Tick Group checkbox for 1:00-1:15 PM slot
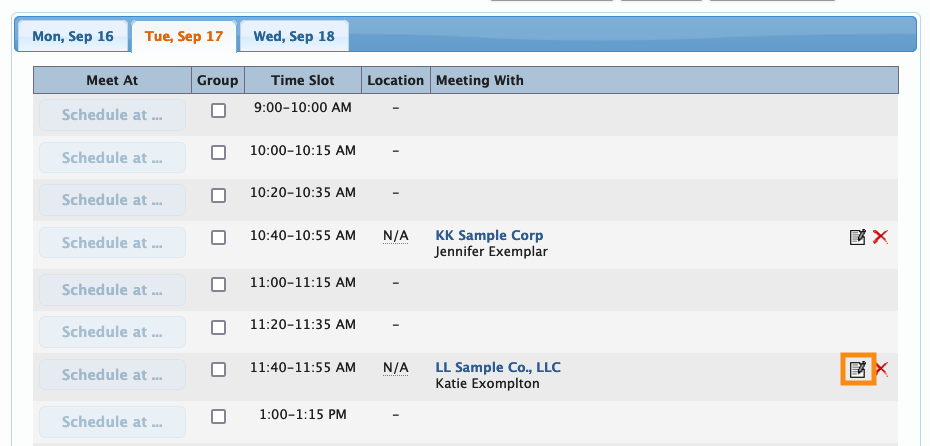 coord(218,415)
